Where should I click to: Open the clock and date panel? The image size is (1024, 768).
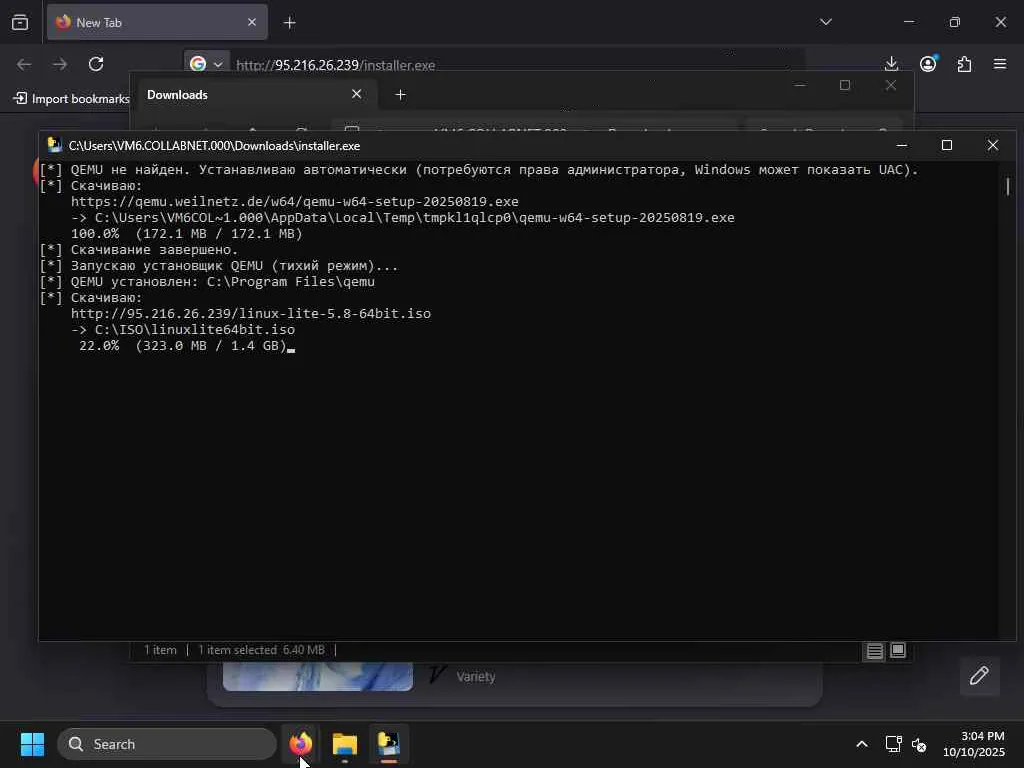tap(974, 744)
